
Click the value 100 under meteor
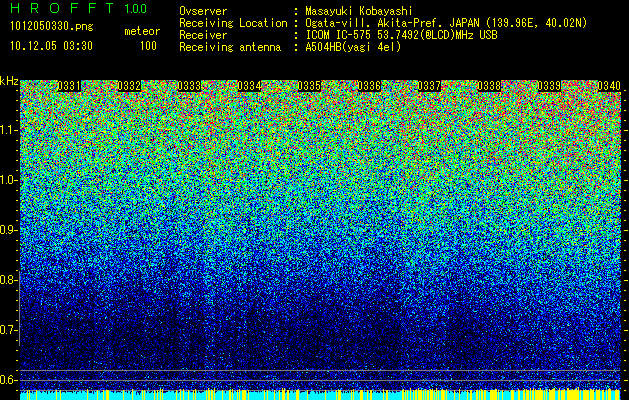(x=148, y=46)
